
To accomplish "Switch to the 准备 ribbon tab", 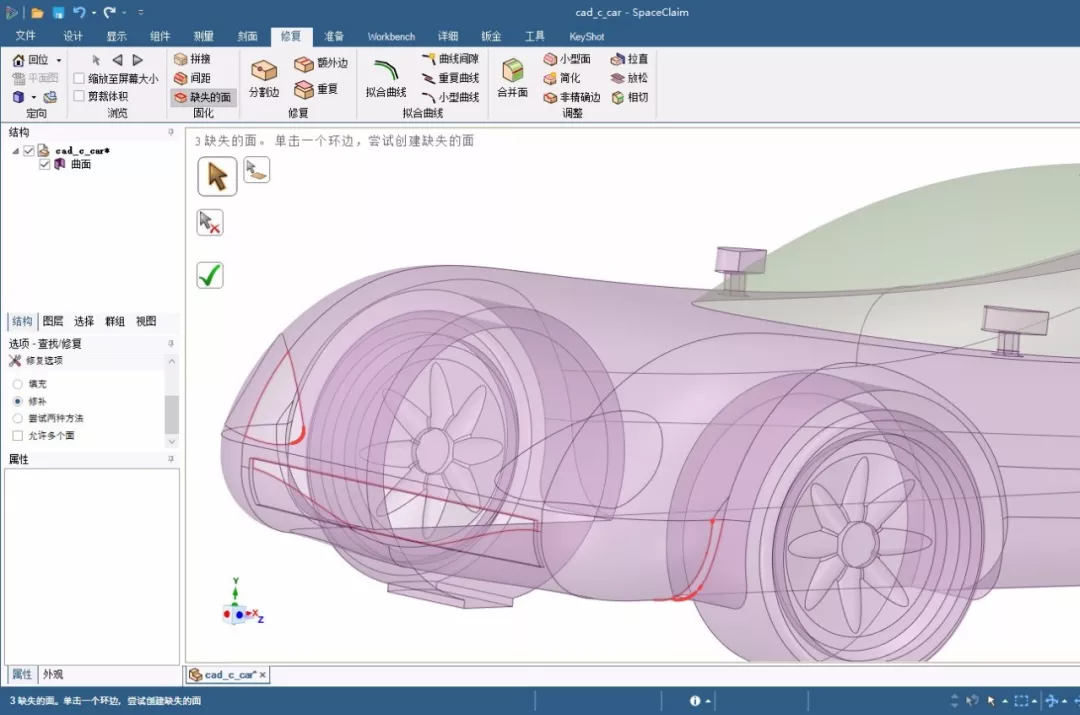I will tap(334, 36).
